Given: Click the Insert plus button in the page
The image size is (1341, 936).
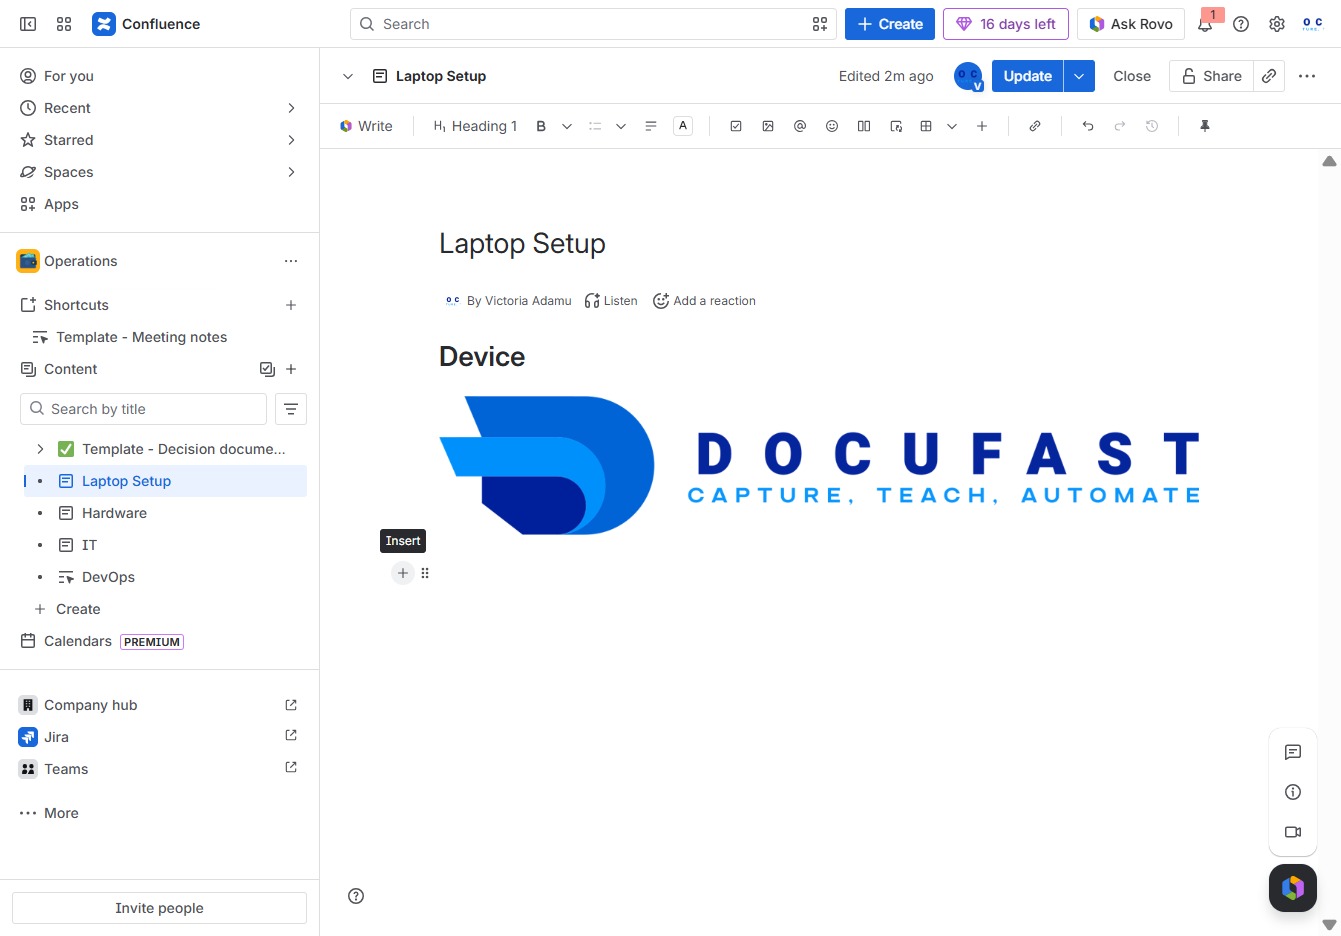Looking at the screenshot, I should pos(403,573).
